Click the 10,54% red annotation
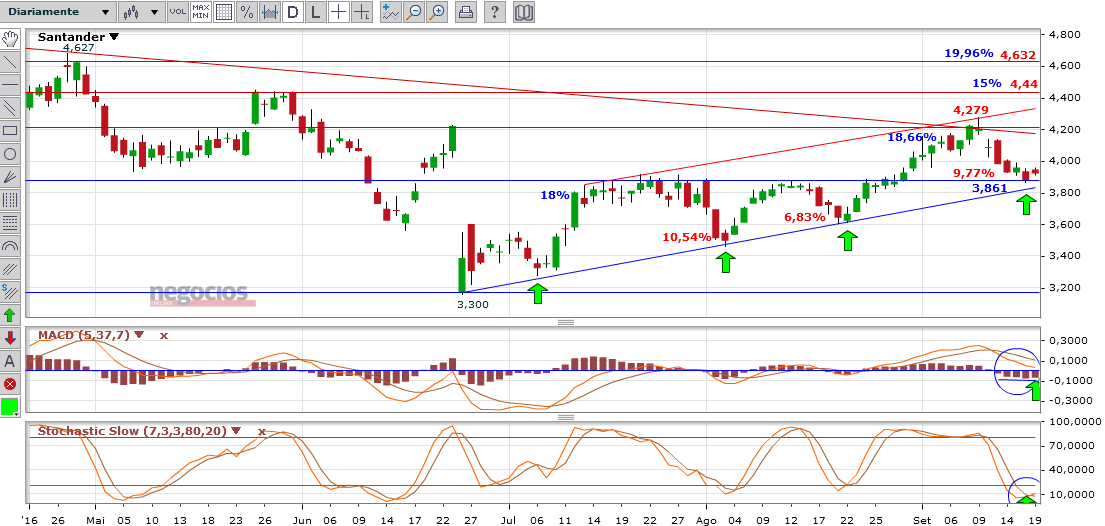Image resolution: width=1105 pixels, height=526 pixels. pos(686,237)
